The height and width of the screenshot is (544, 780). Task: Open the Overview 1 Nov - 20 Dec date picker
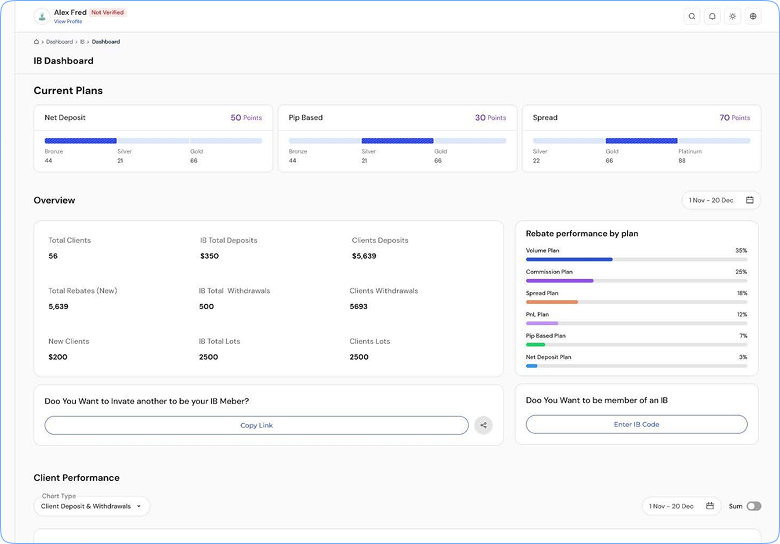click(x=721, y=200)
